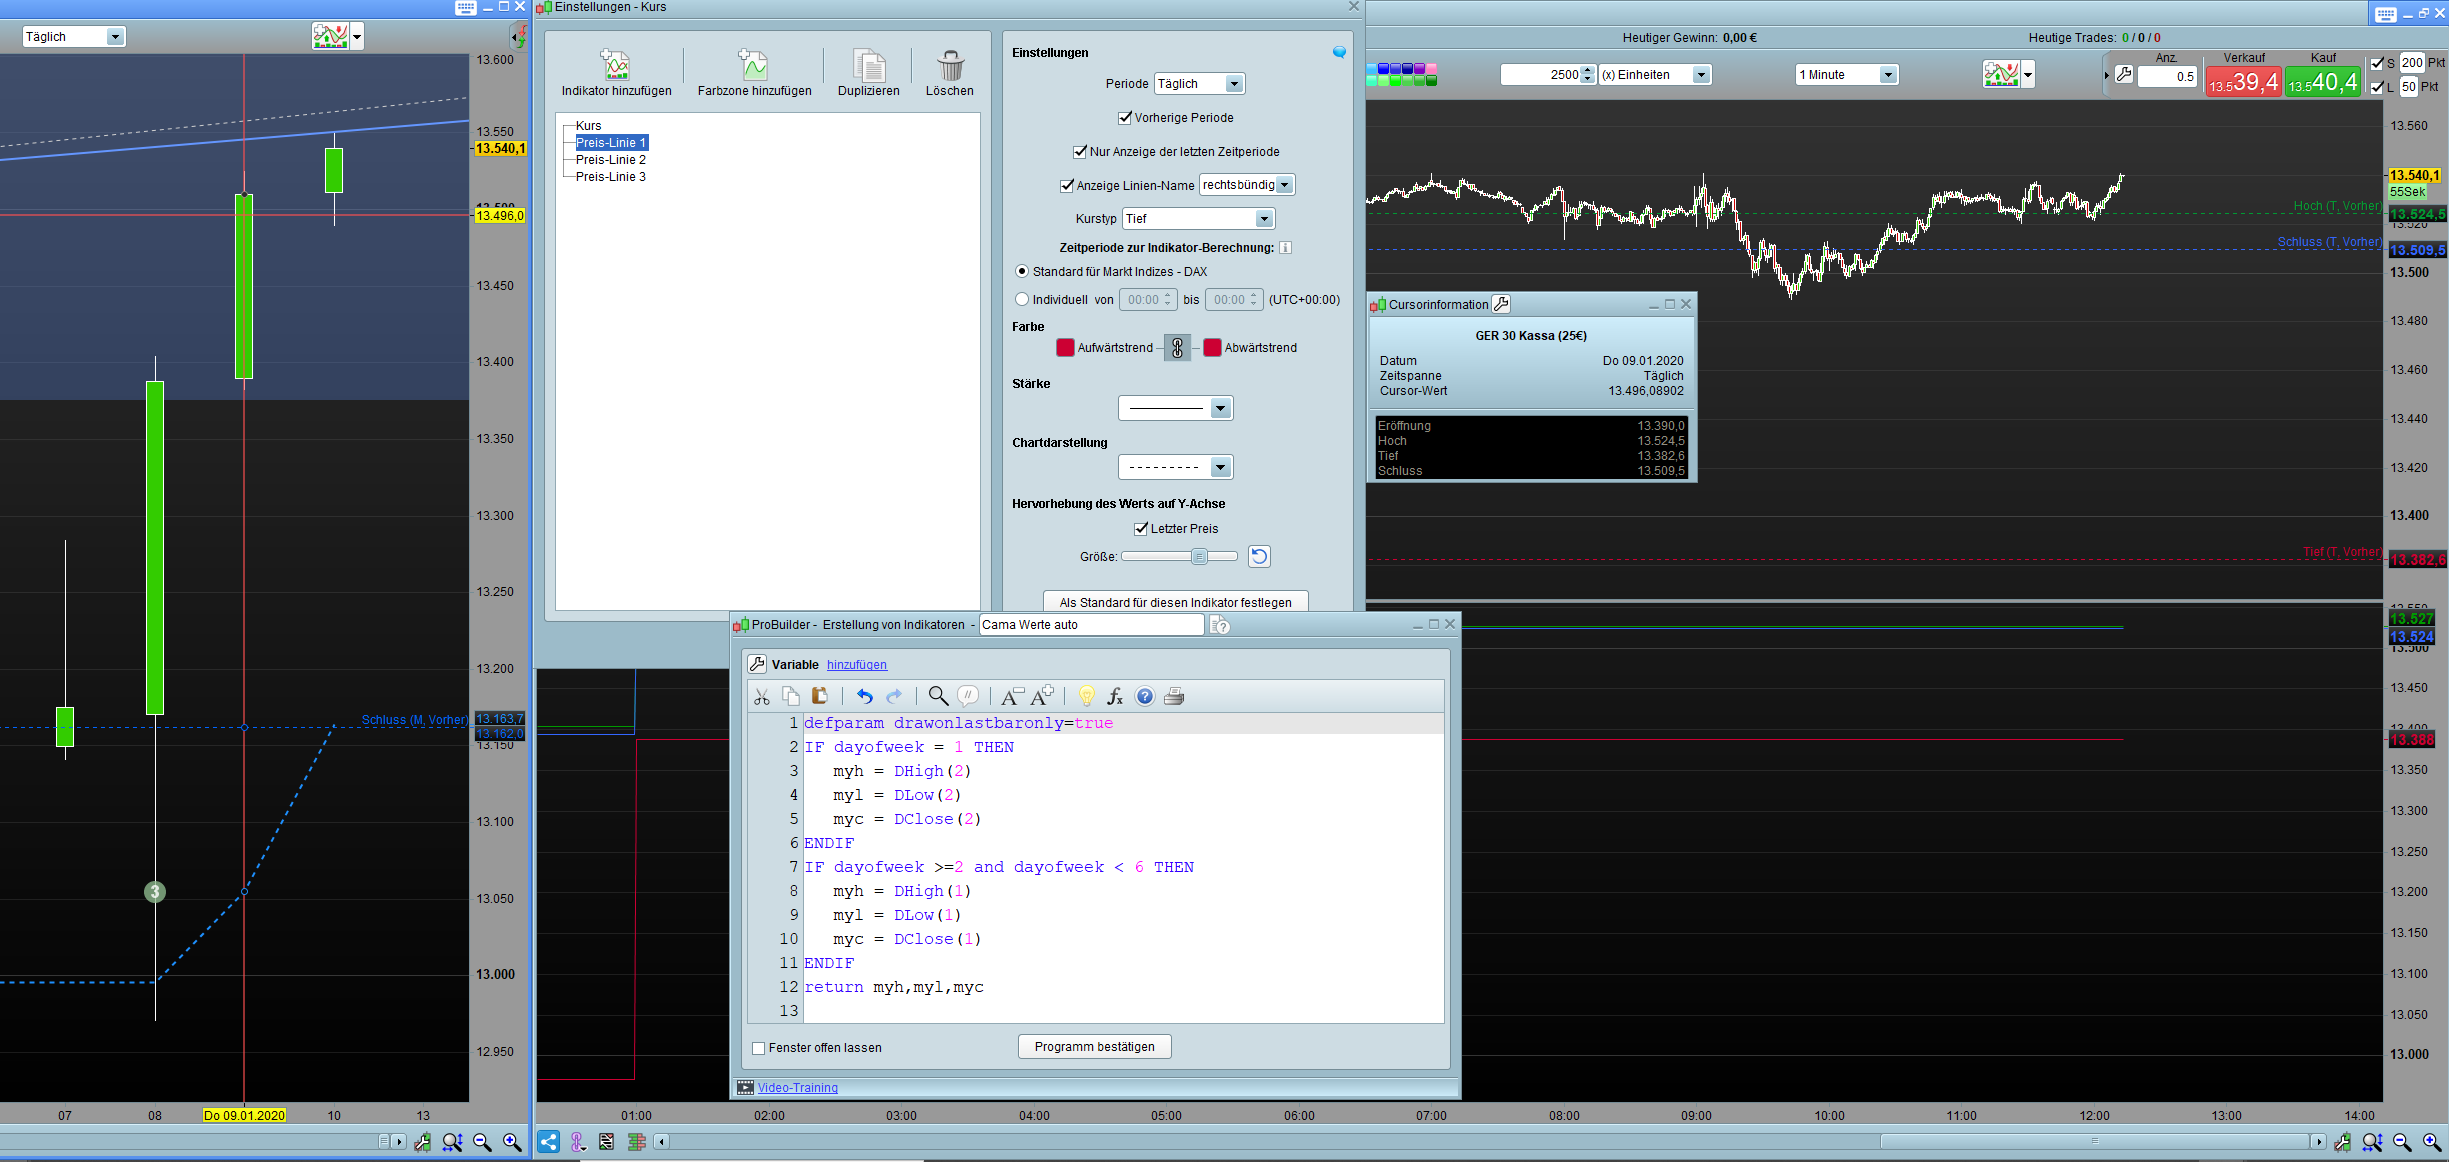Click the fx function library icon
The height and width of the screenshot is (1162, 2449).
click(x=1115, y=696)
